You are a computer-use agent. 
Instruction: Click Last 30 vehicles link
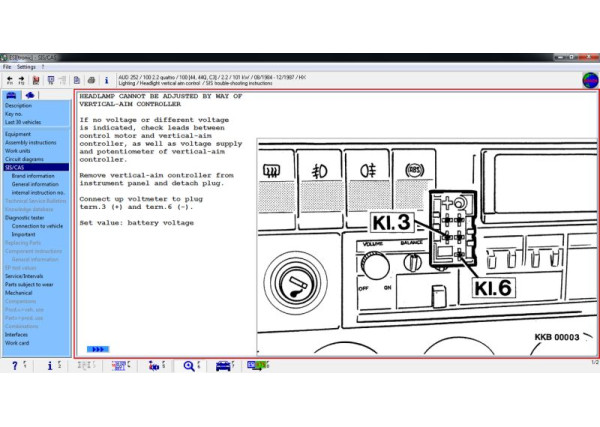point(22,121)
